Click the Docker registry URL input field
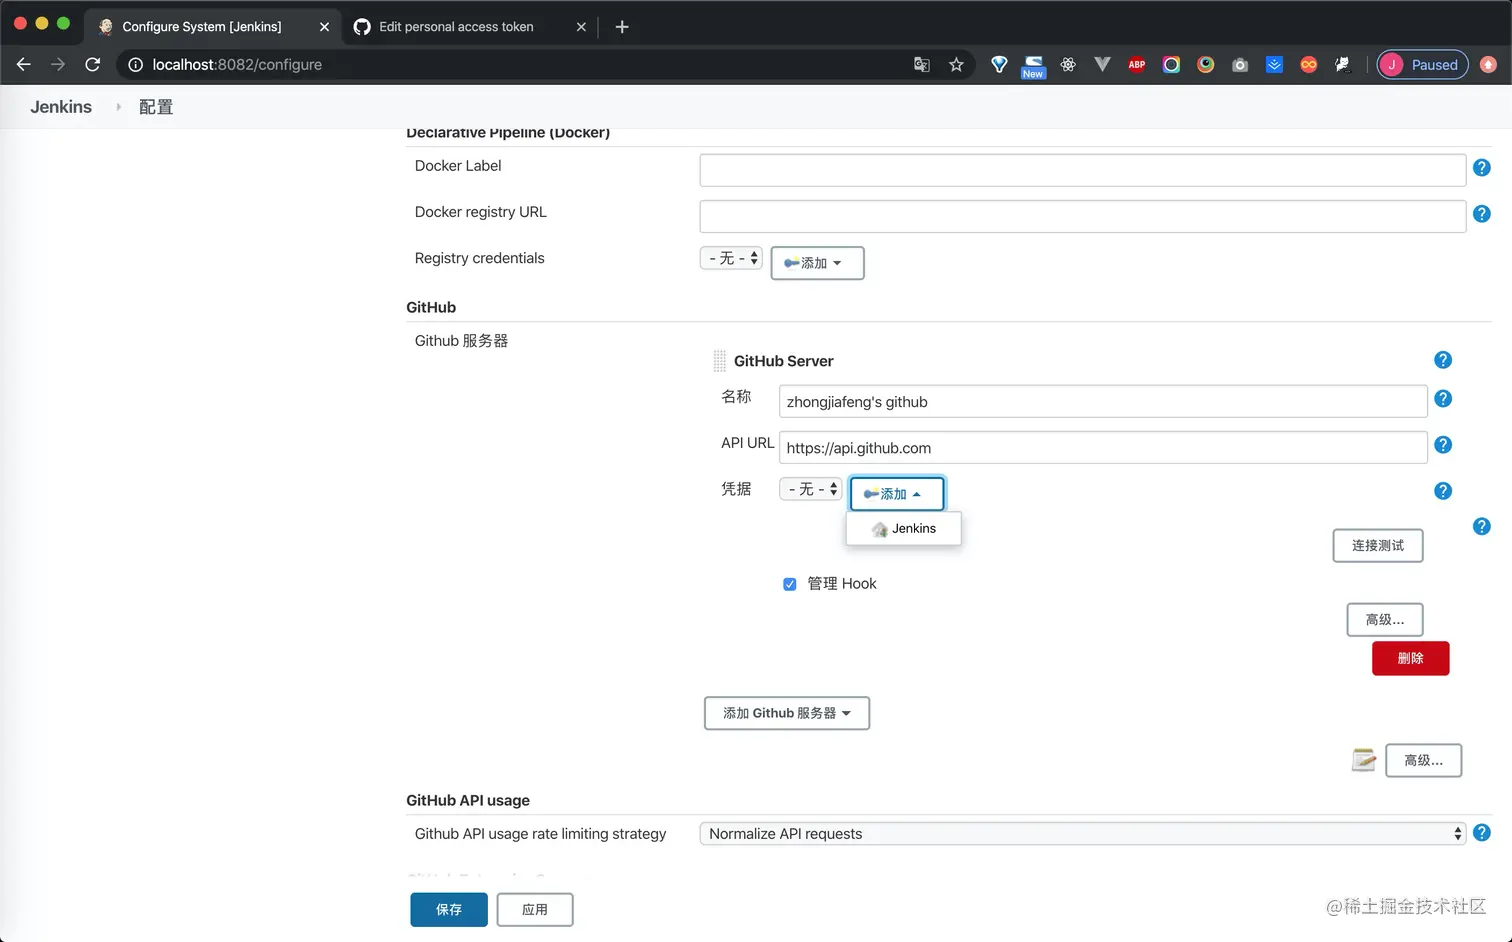This screenshot has height=942, width=1512. [x=1083, y=216]
